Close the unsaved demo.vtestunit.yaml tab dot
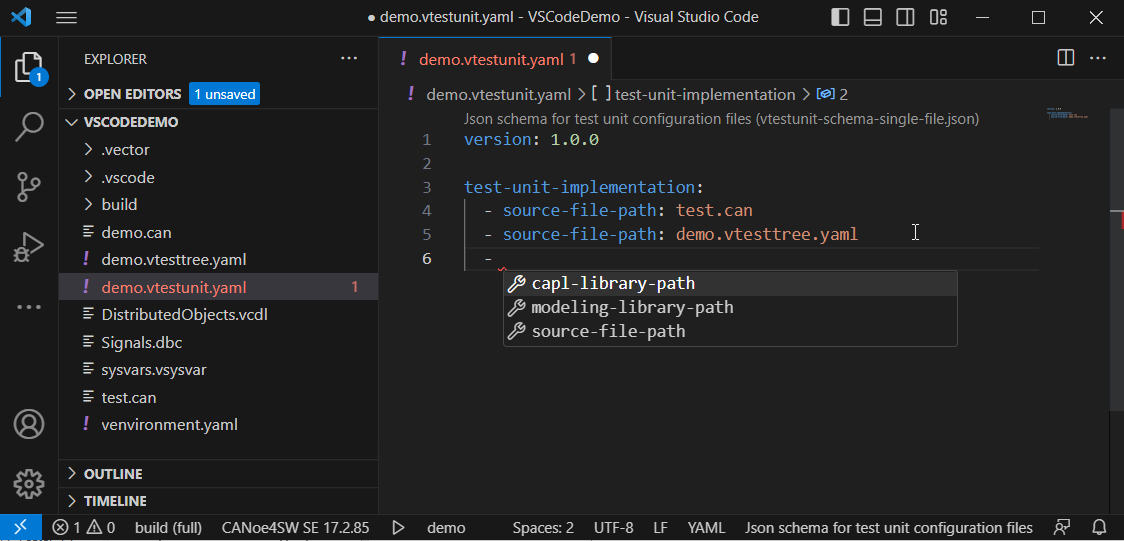The width and height of the screenshot is (1124, 541). pos(594,59)
